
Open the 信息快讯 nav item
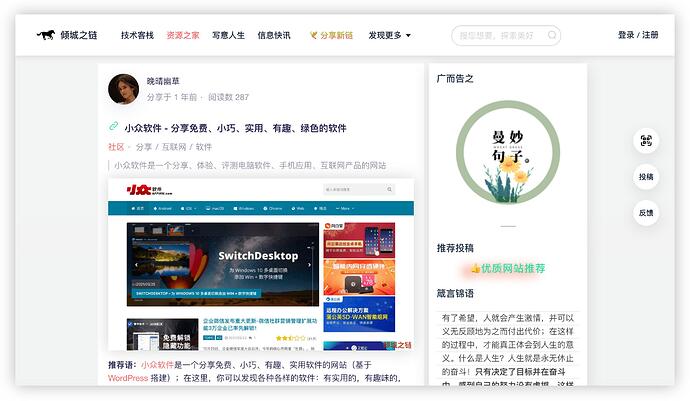pos(274,35)
